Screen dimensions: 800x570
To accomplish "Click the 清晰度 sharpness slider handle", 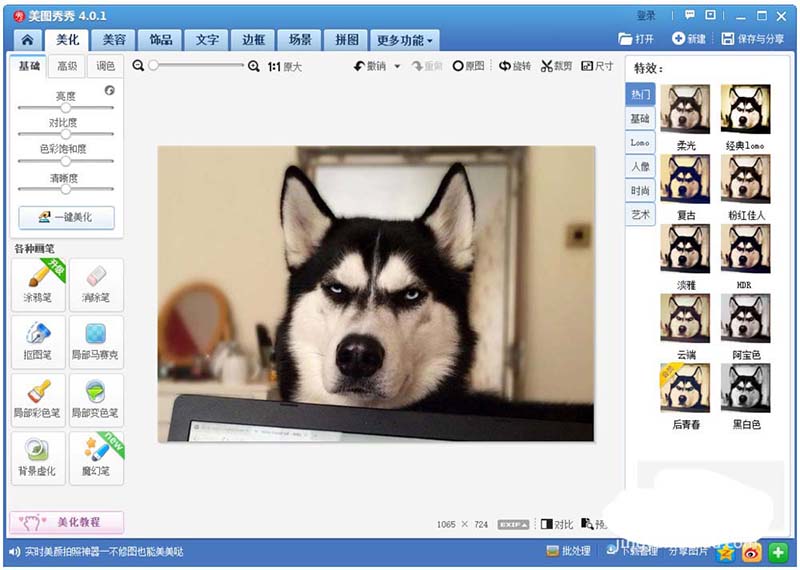I will pos(65,189).
